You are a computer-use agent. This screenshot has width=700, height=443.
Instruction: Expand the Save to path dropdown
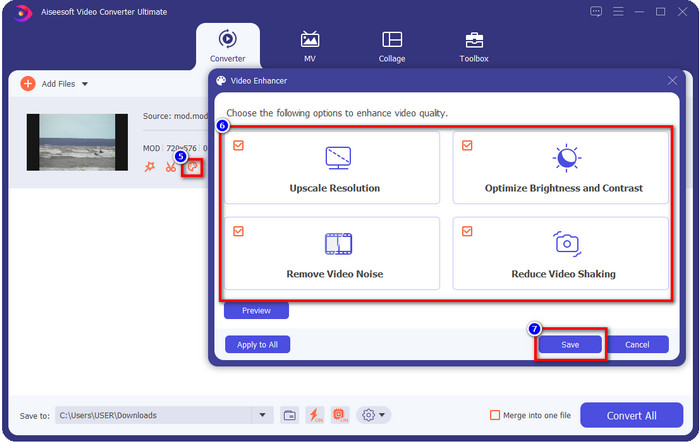[x=262, y=415]
